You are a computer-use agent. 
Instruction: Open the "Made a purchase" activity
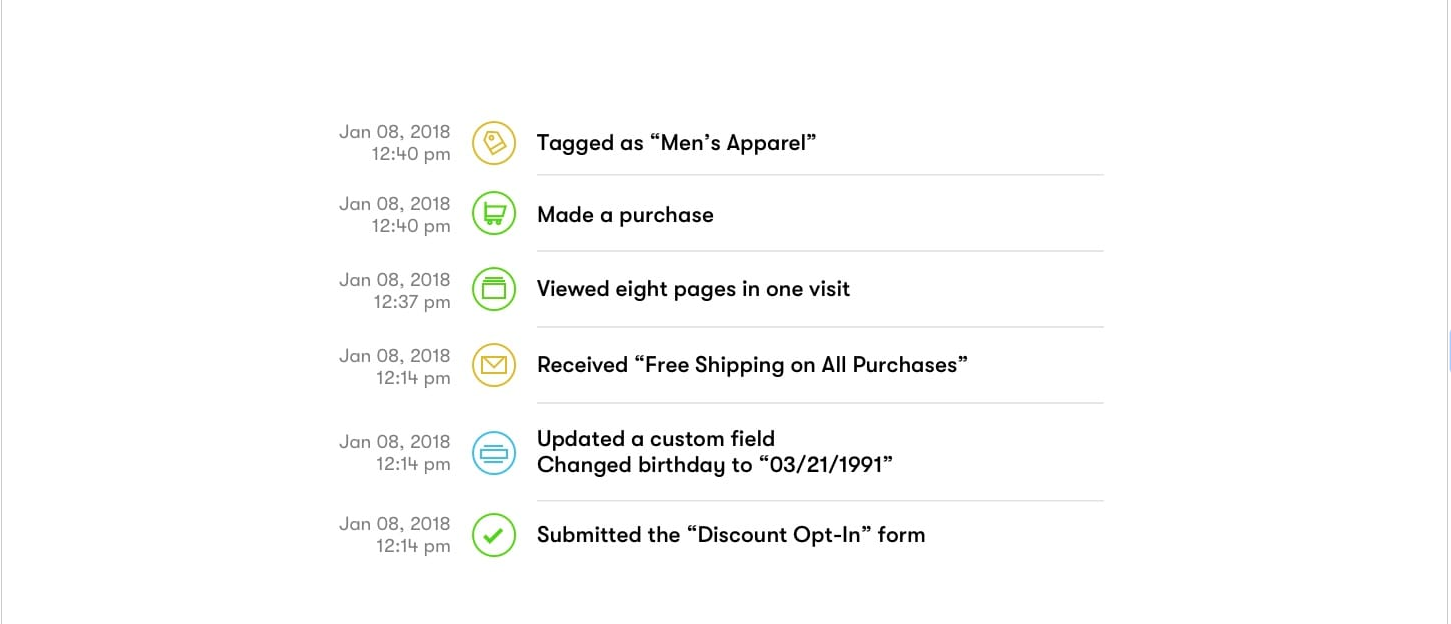[625, 215]
